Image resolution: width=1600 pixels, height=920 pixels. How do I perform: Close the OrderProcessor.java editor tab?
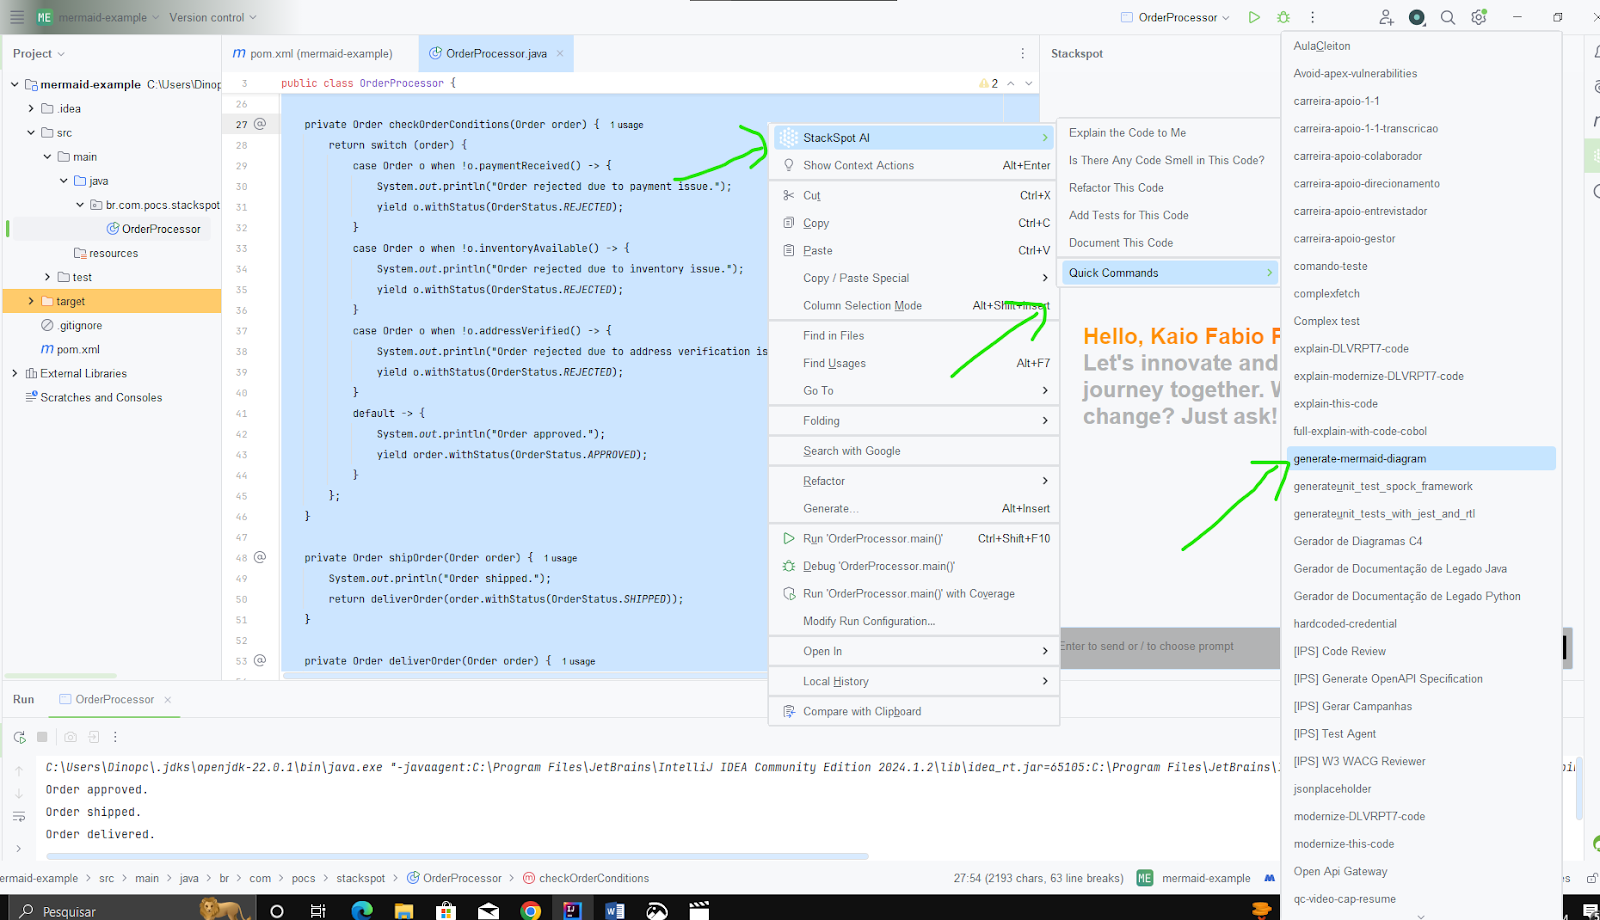point(560,54)
